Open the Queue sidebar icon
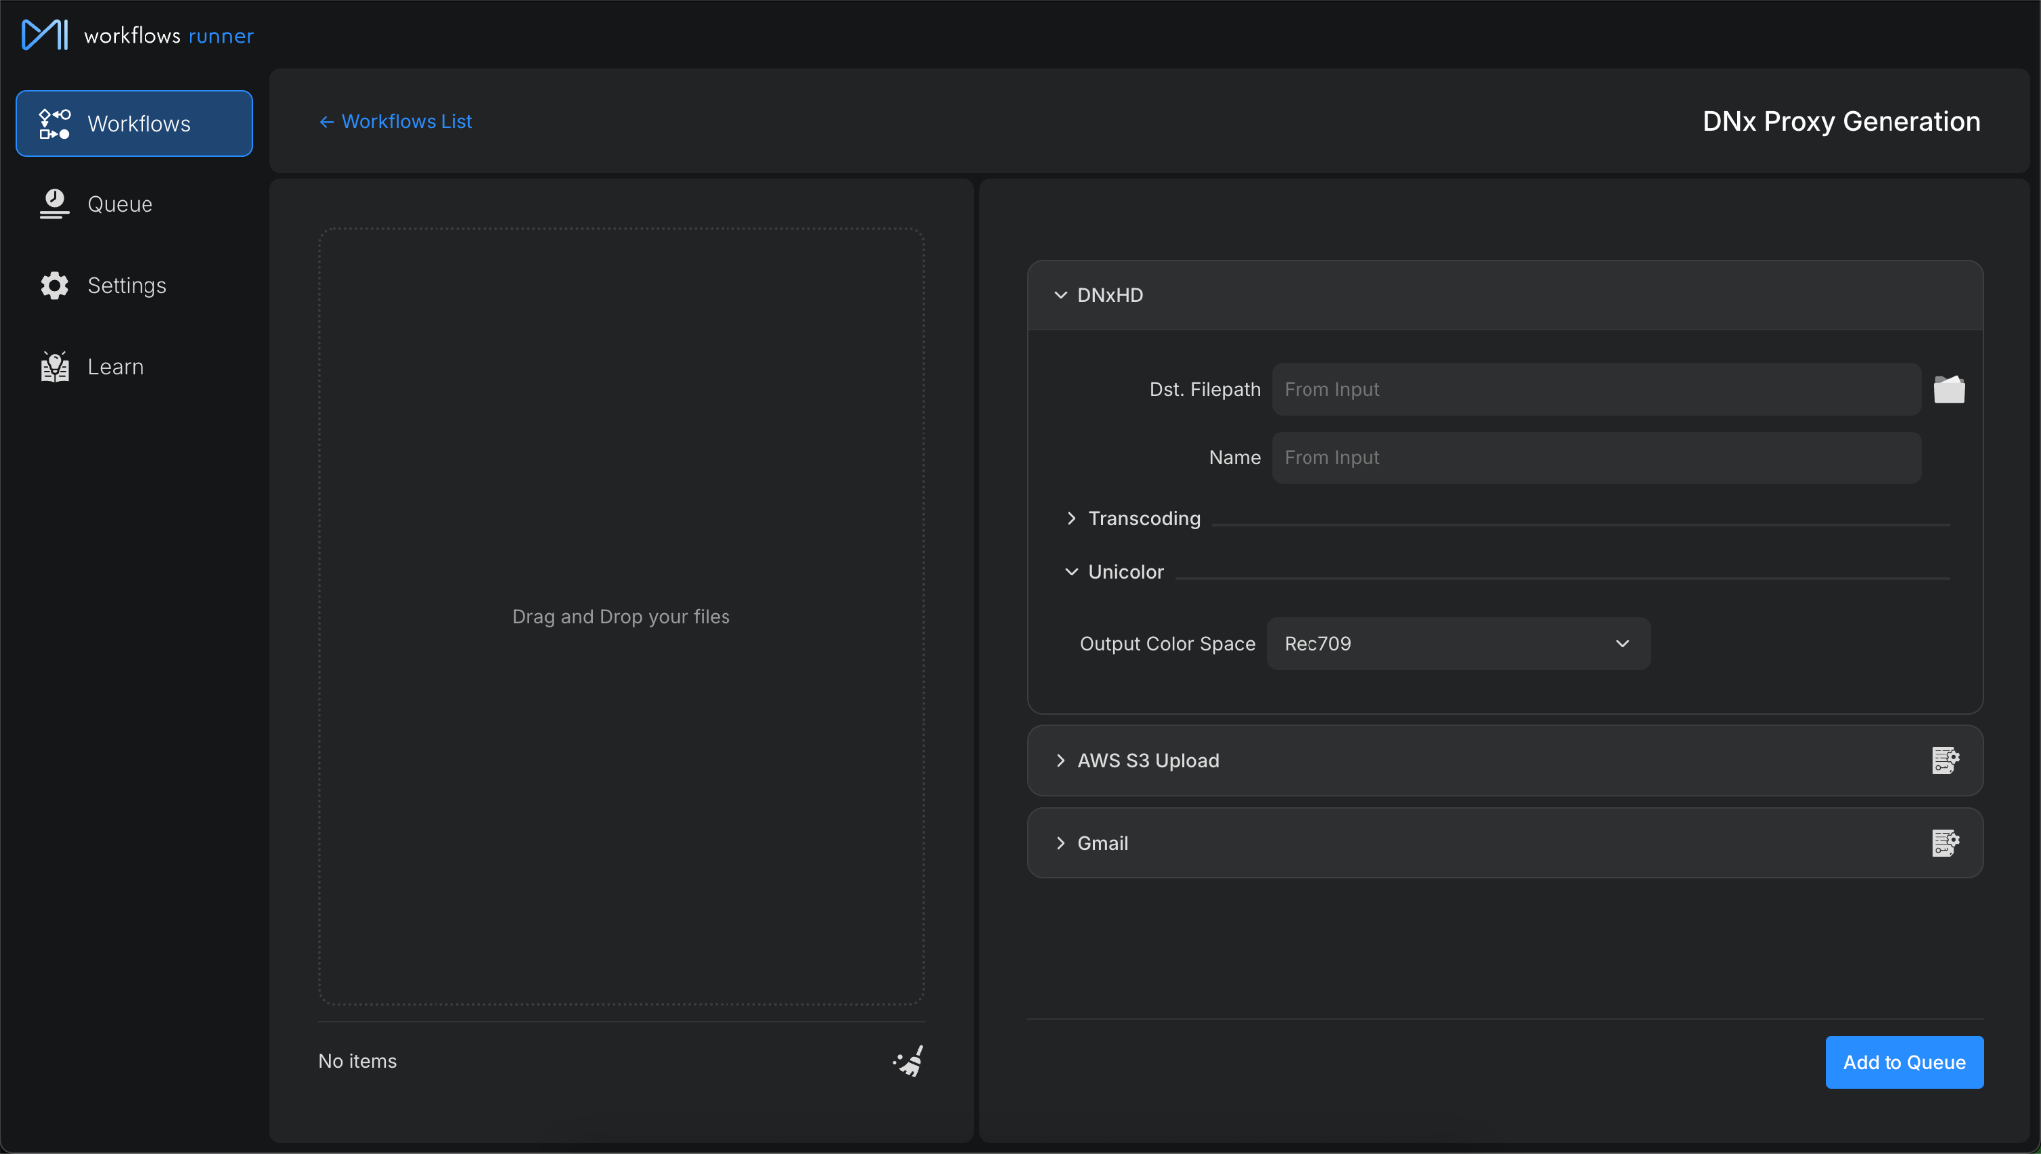 click(55, 204)
